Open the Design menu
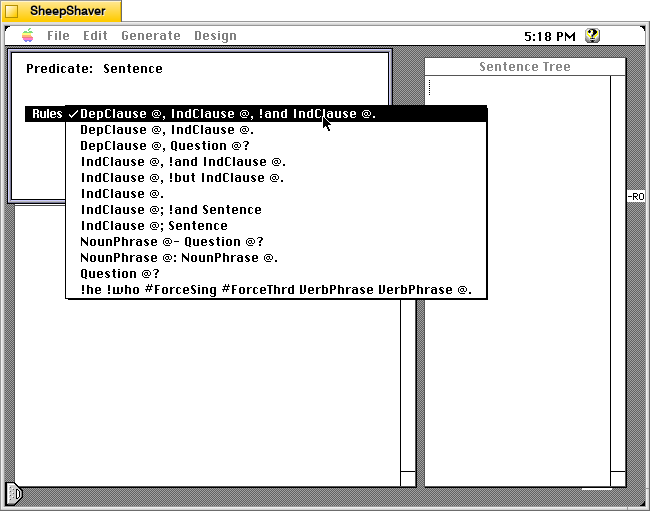 pos(215,36)
